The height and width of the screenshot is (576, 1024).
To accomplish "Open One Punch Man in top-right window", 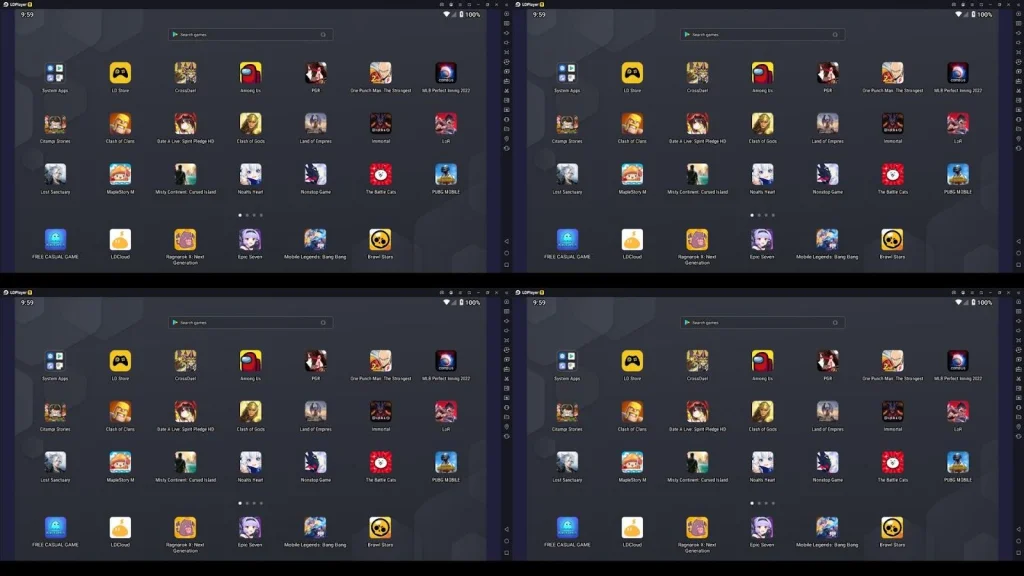I will click(x=893, y=73).
